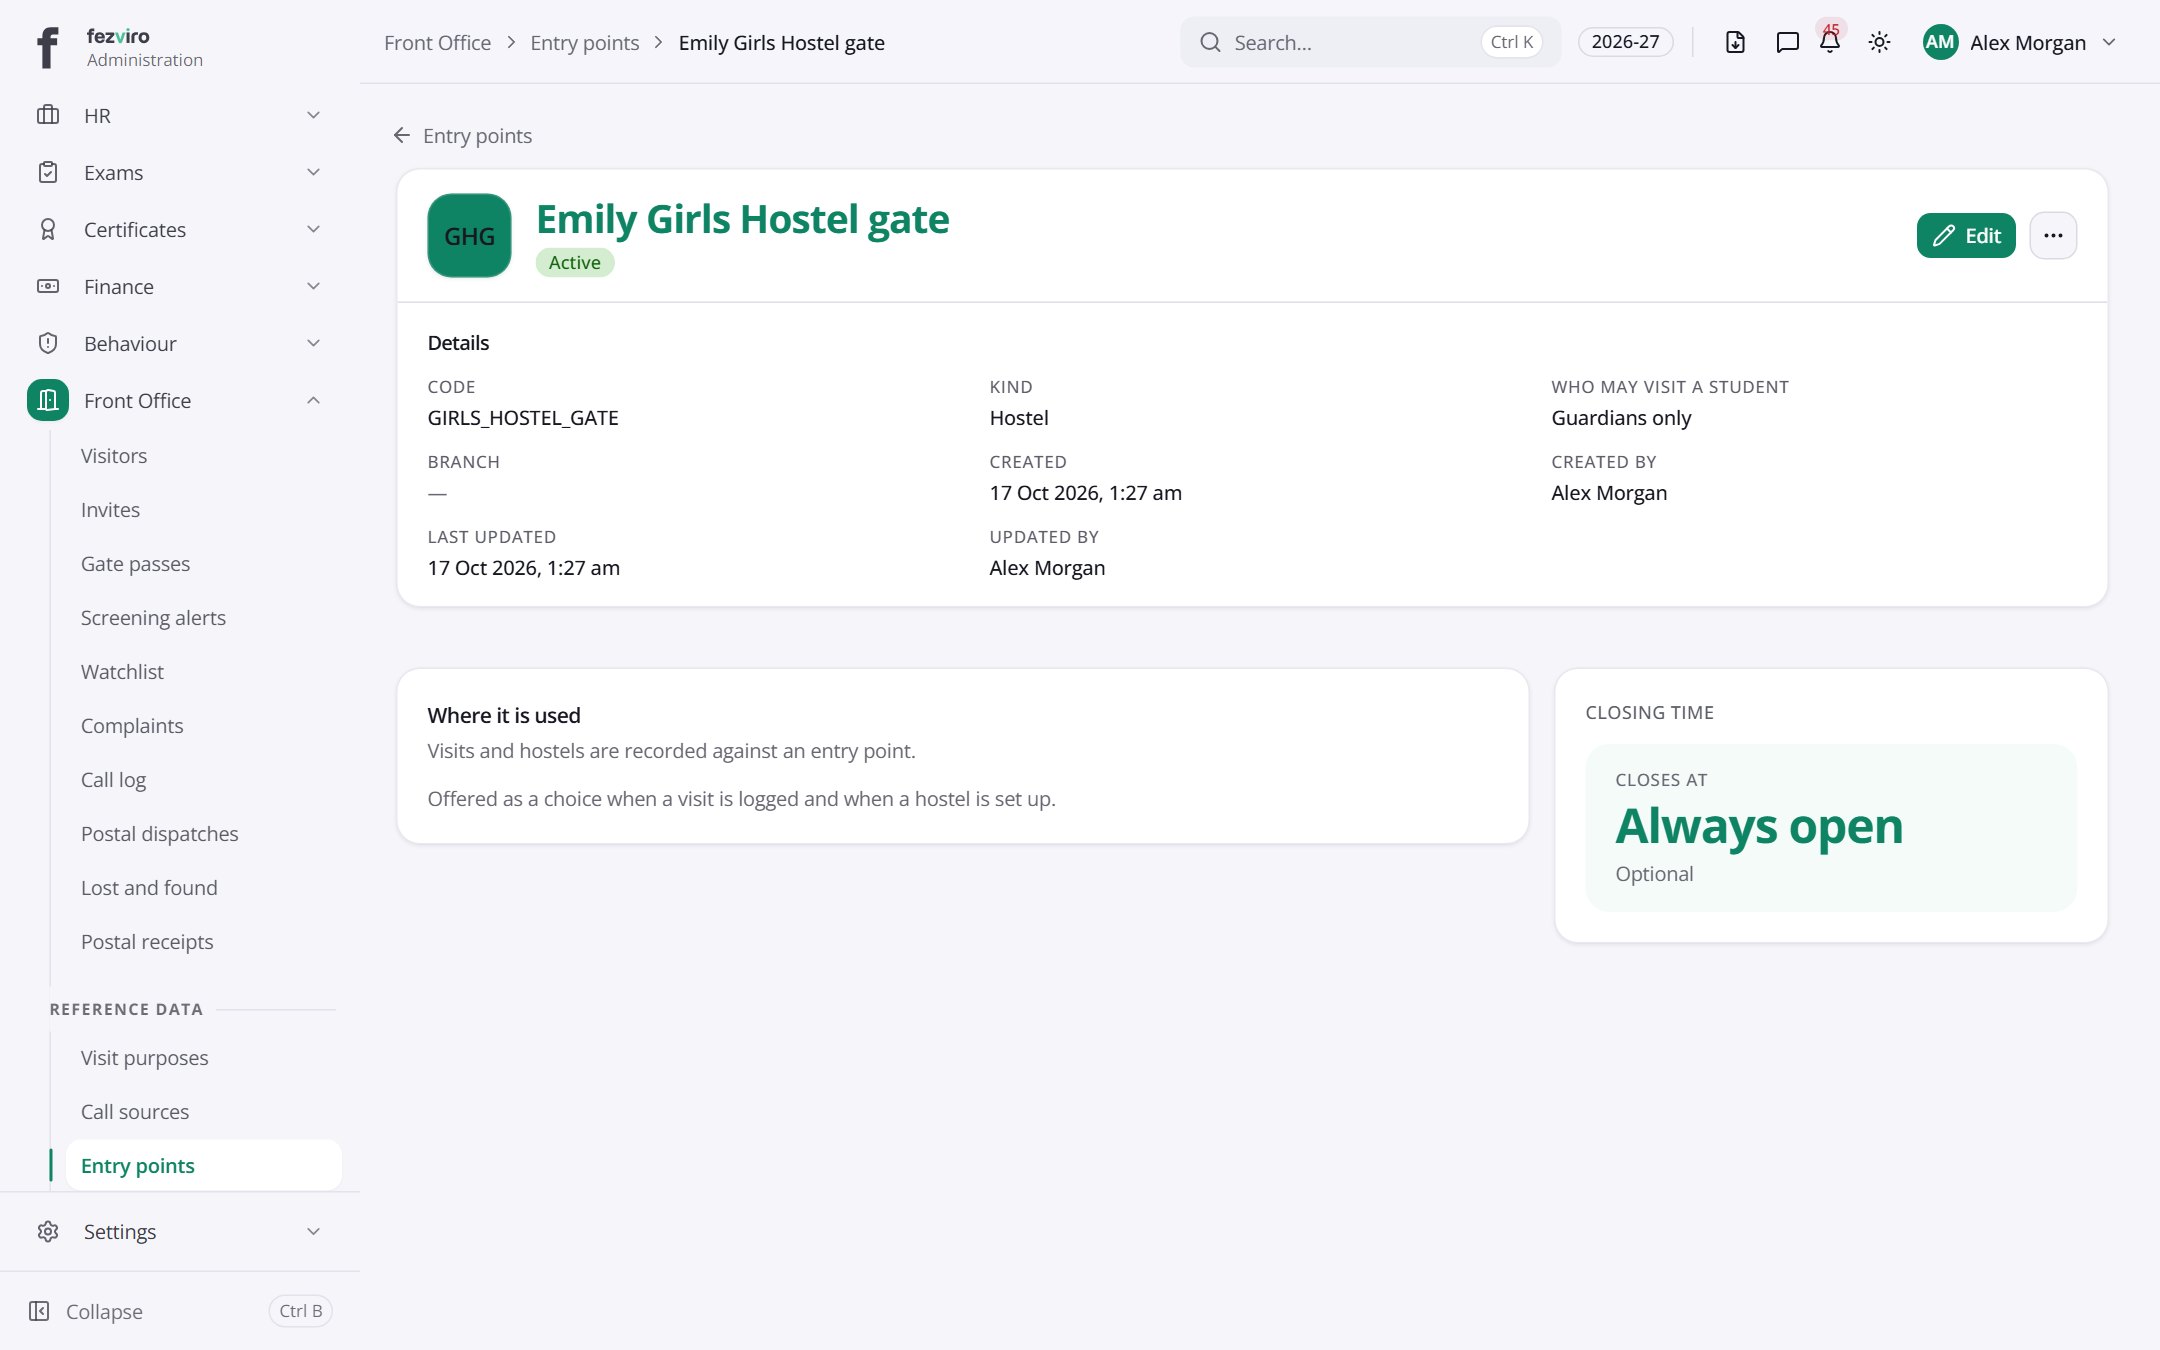This screenshot has height=1350, width=2160.
Task: Click the fezviro logo icon
Action: tap(47, 47)
